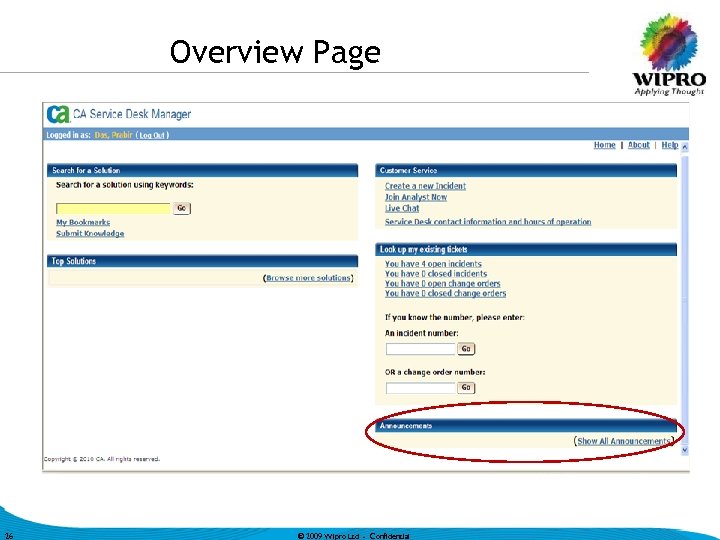Click the scrollbar down arrow
The height and width of the screenshot is (540, 720).
685,450
